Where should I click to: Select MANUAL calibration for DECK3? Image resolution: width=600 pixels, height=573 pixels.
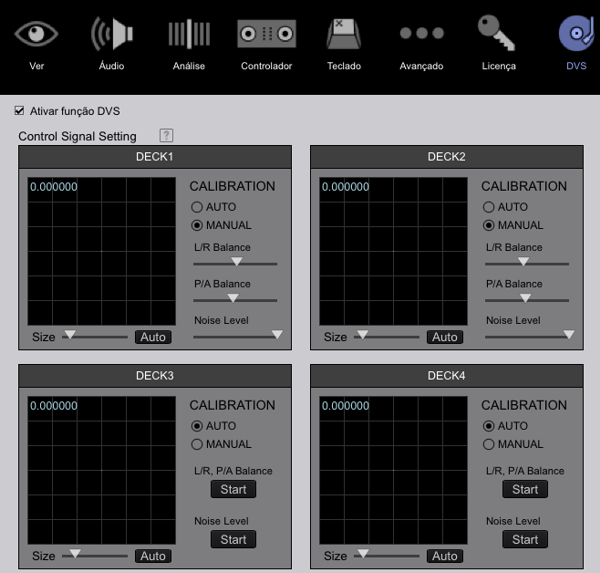point(197,444)
